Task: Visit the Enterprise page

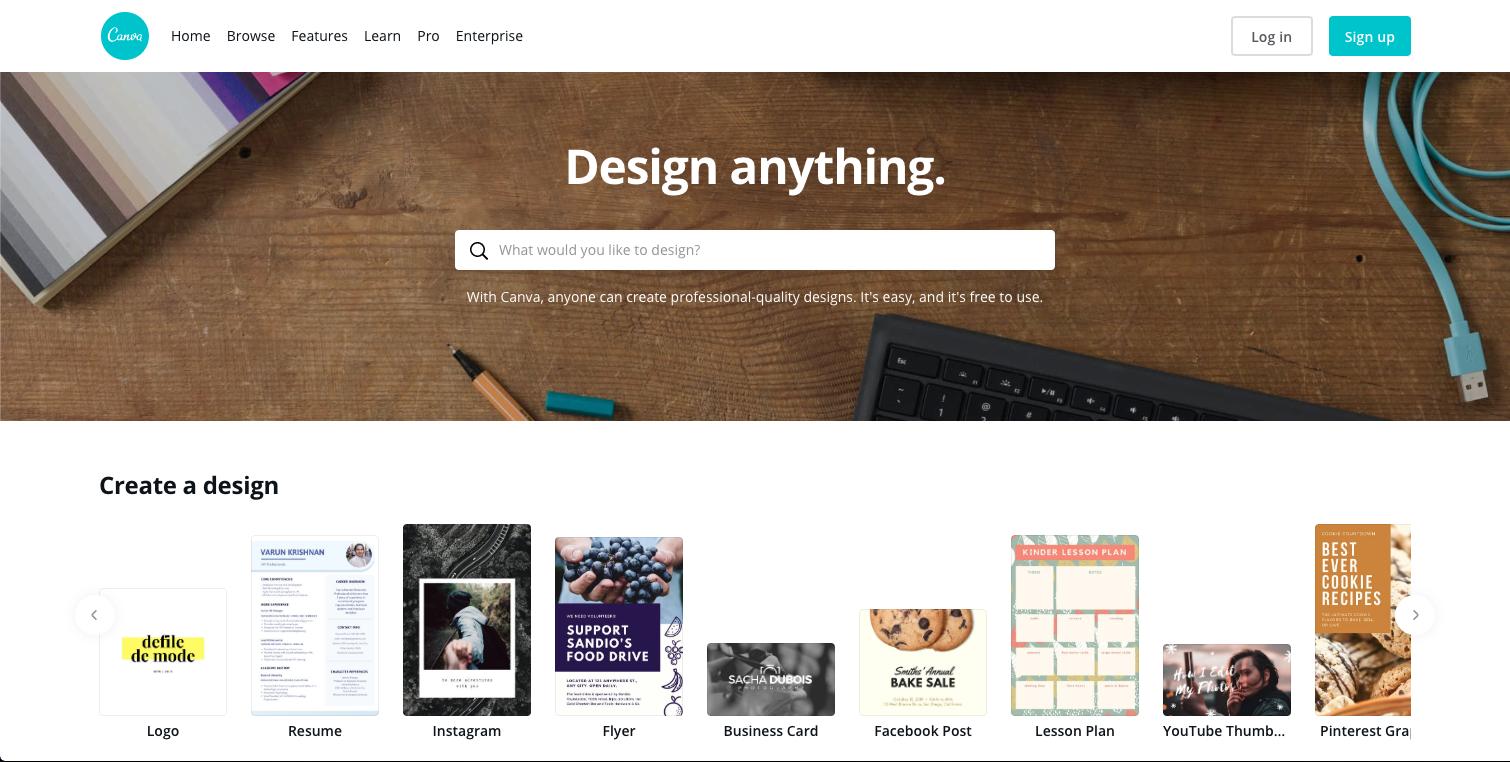Action: click(489, 36)
